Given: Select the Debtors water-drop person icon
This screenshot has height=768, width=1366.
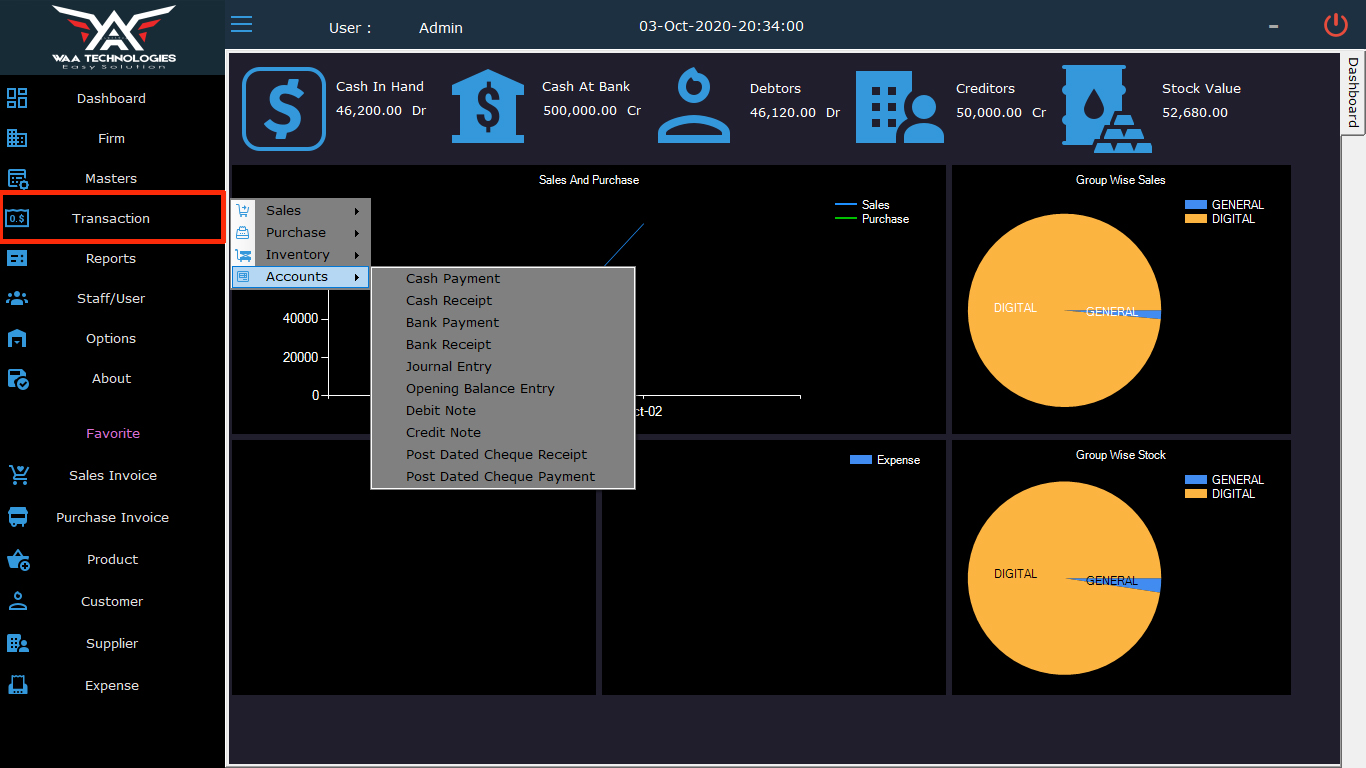Looking at the screenshot, I should pyautogui.click(x=694, y=104).
